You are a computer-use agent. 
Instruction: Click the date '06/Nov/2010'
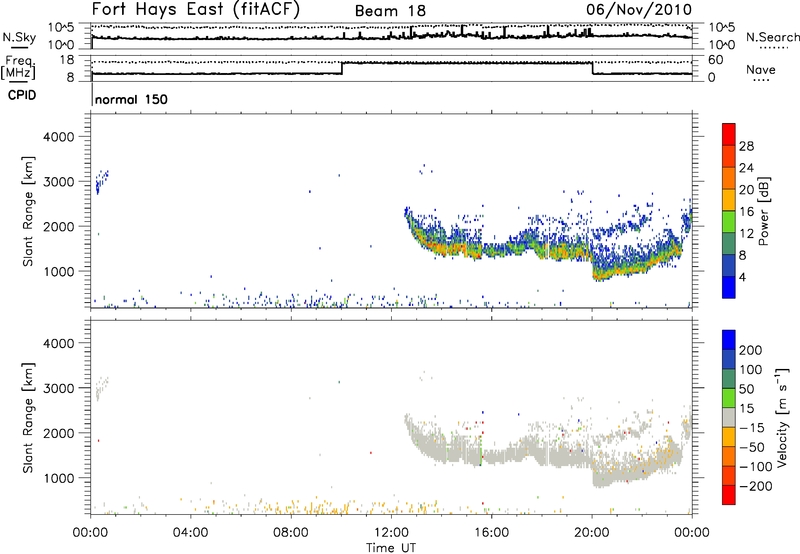pyautogui.click(x=639, y=10)
